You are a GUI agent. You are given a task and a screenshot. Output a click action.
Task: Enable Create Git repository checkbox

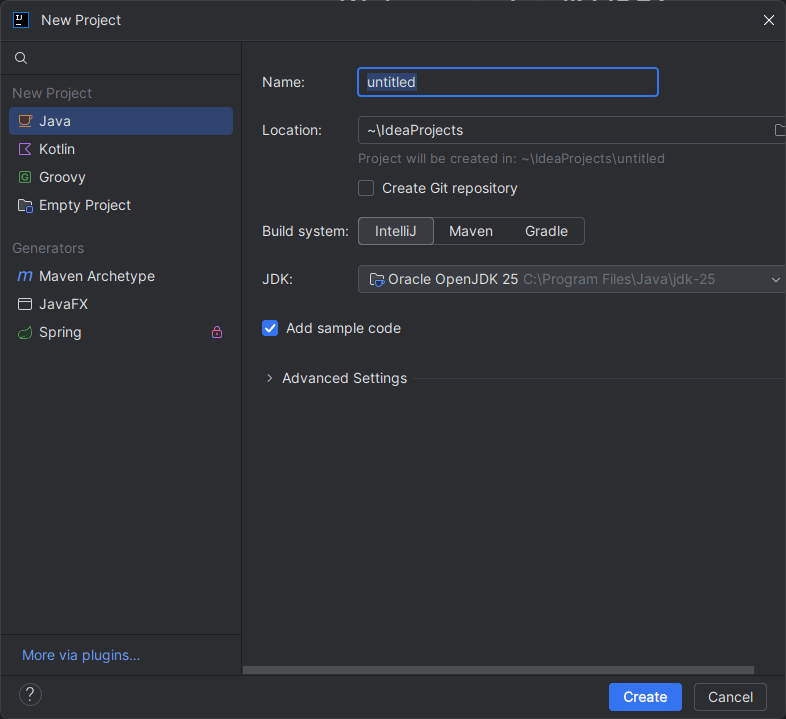click(x=366, y=188)
